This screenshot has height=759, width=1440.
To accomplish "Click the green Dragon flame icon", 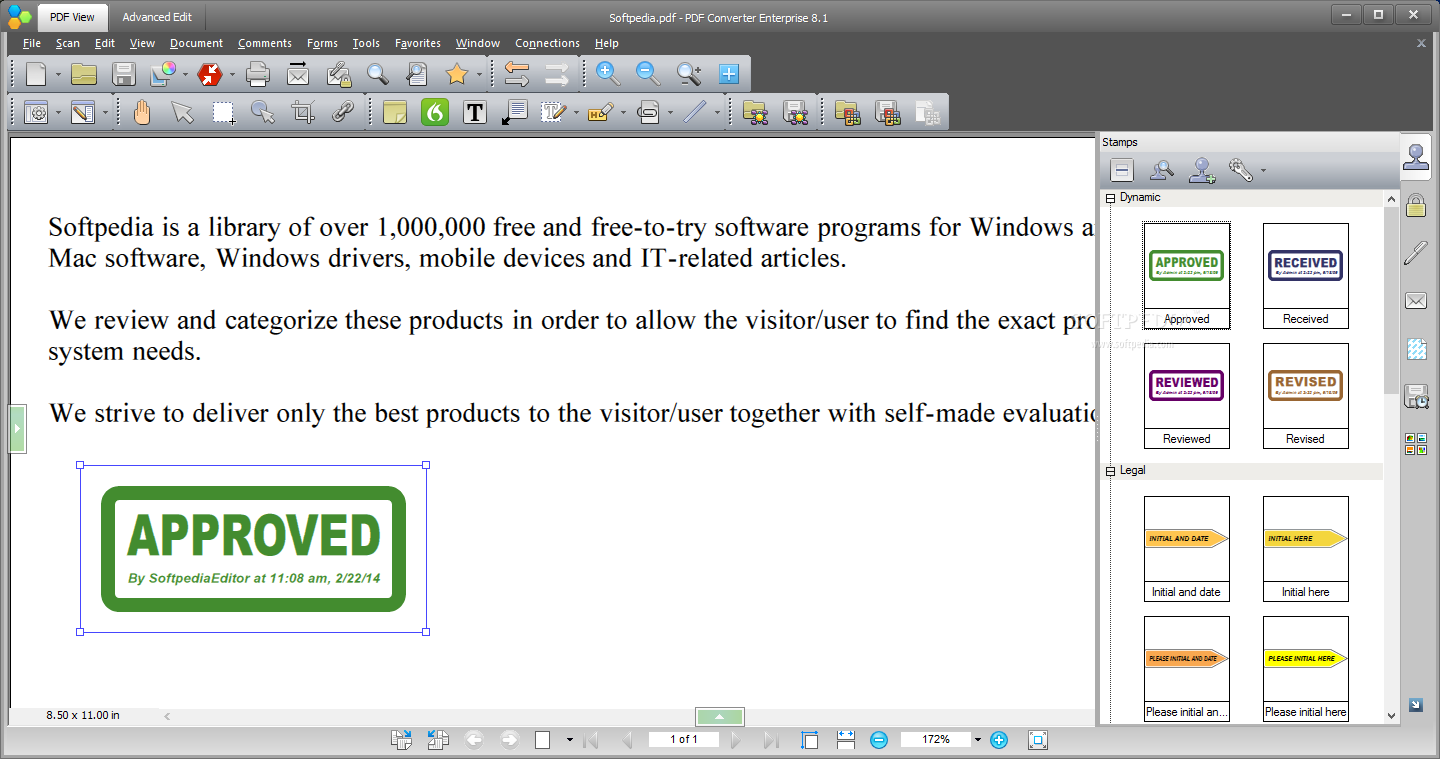I will point(435,112).
